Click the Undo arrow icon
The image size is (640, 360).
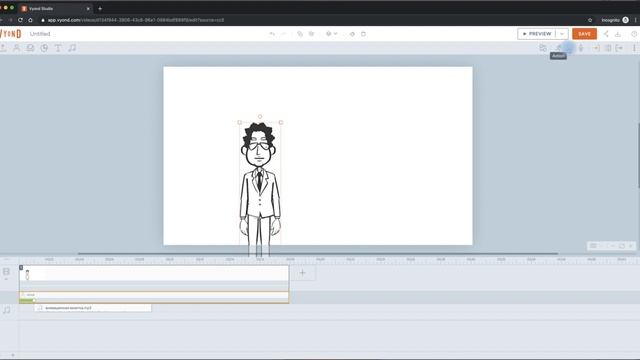click(272, 34)
